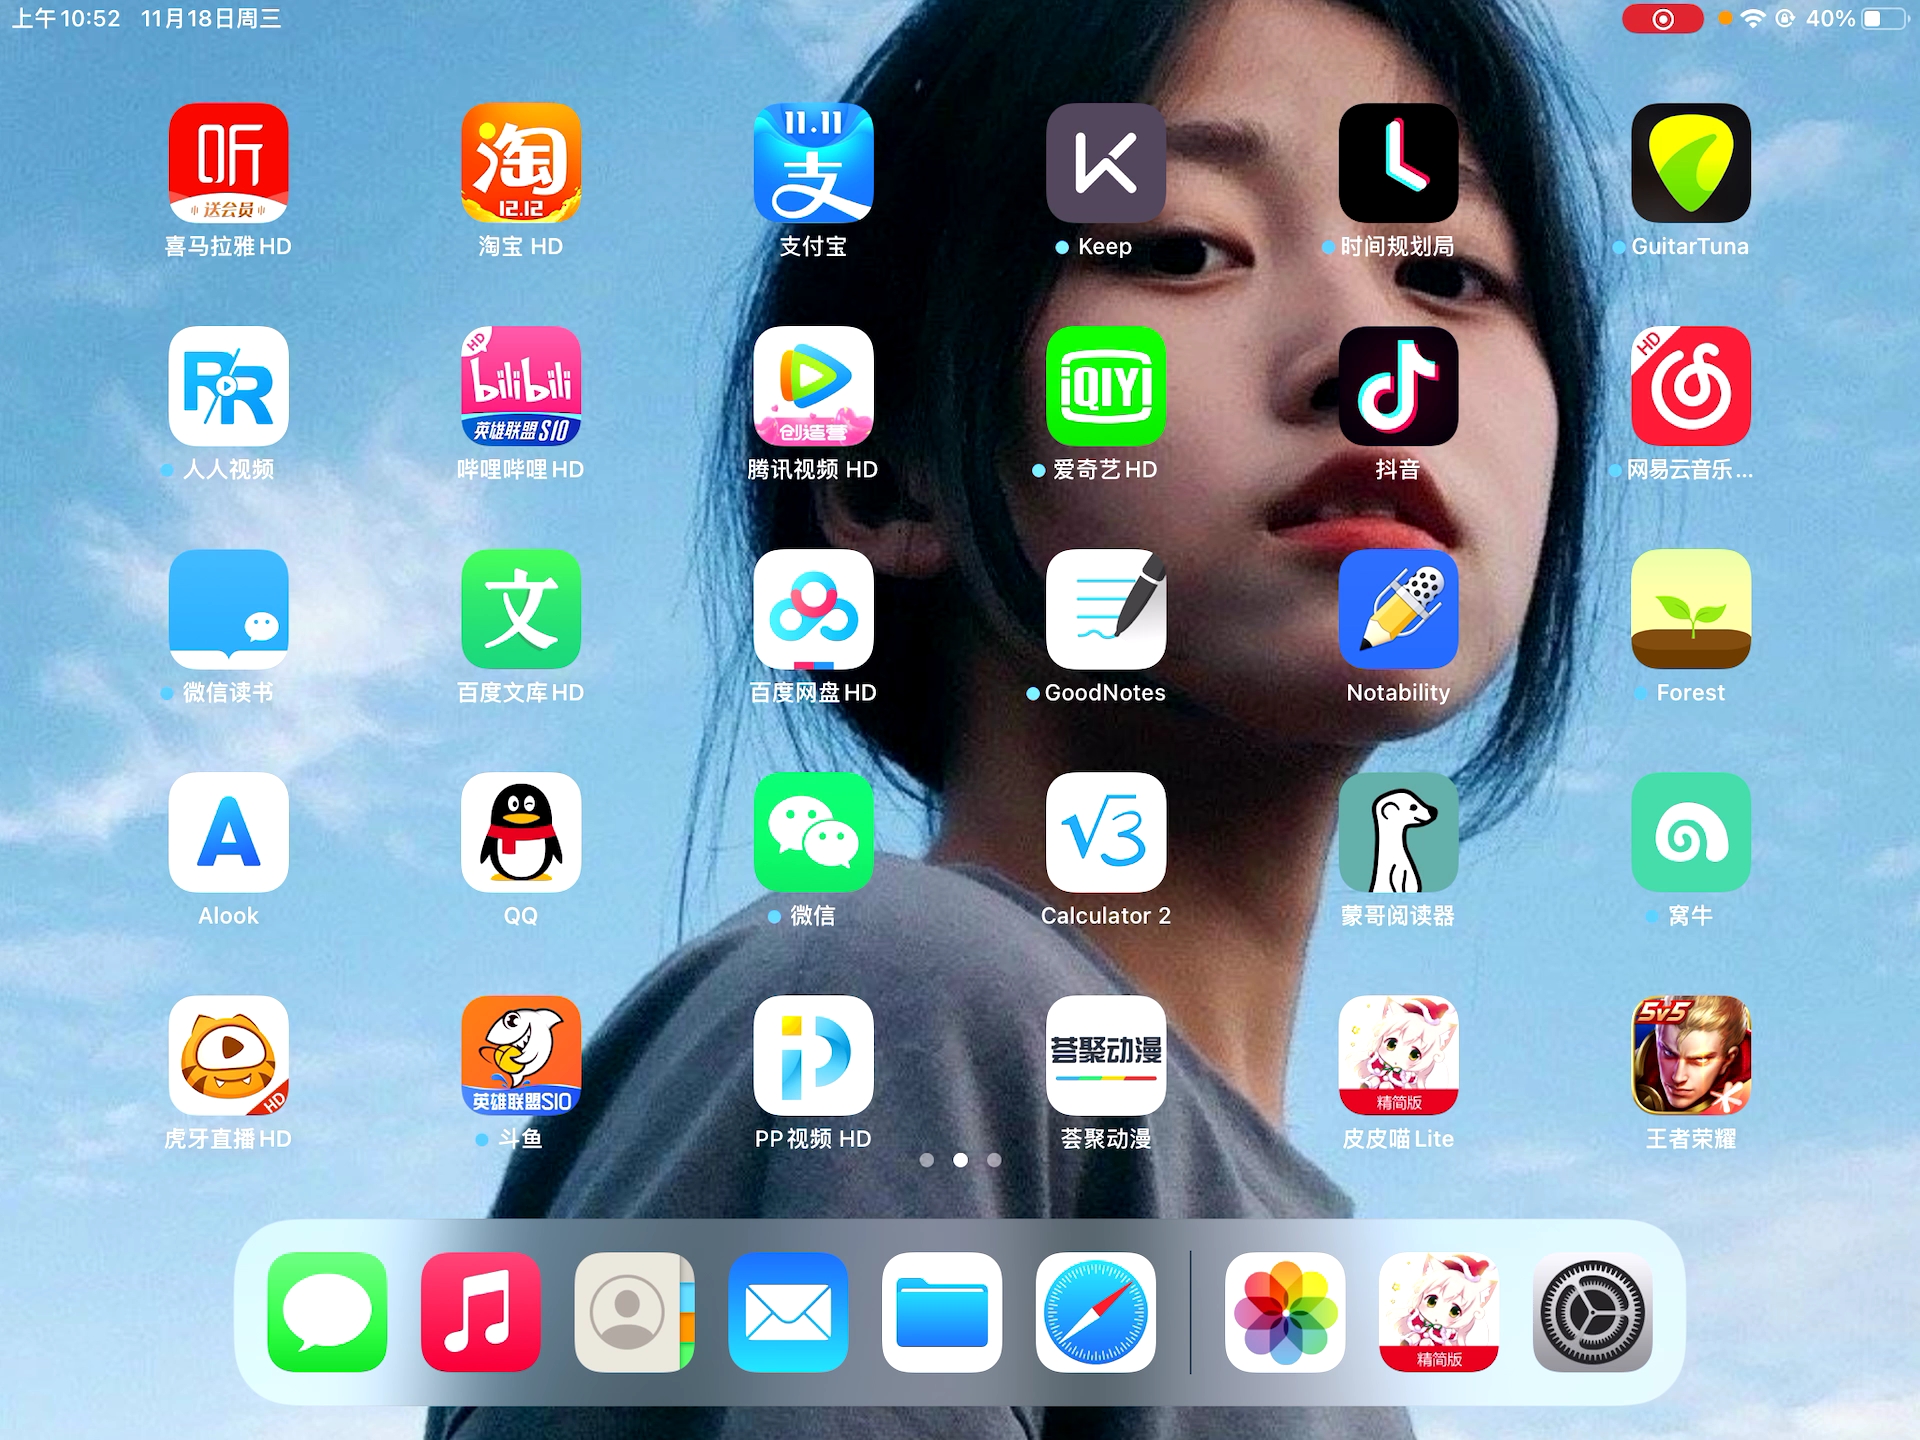The image size is (1920, 1440).
Task: Open recent 皮皮喵 app in dock
Action: coord(1439,1311)
